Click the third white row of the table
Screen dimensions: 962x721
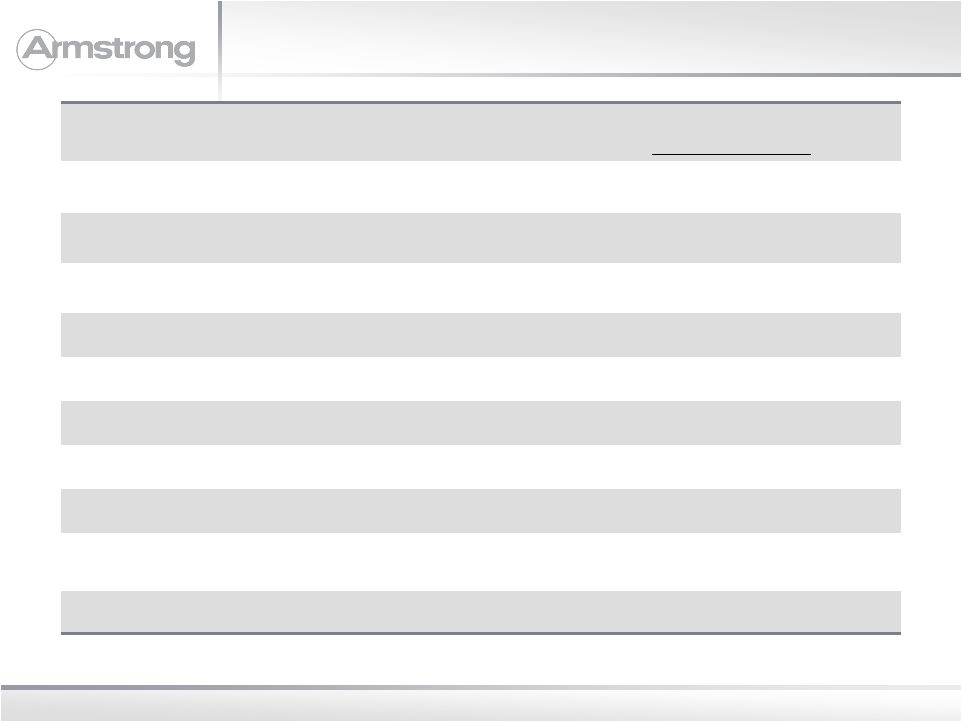[x=480, y=379]
